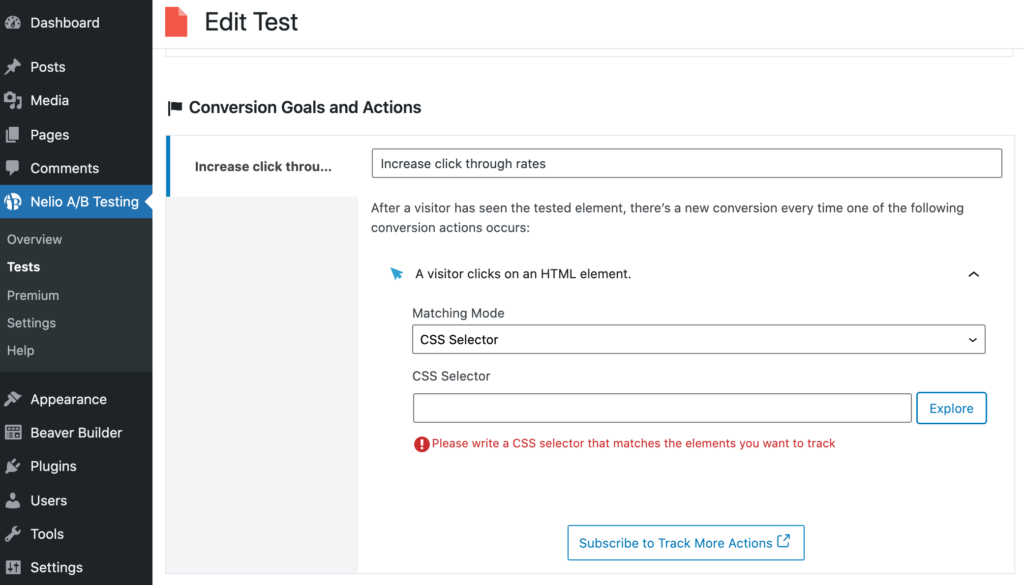
Task: Click the flag icon beside Conversion Goals
Action: [x=175, y=107]
